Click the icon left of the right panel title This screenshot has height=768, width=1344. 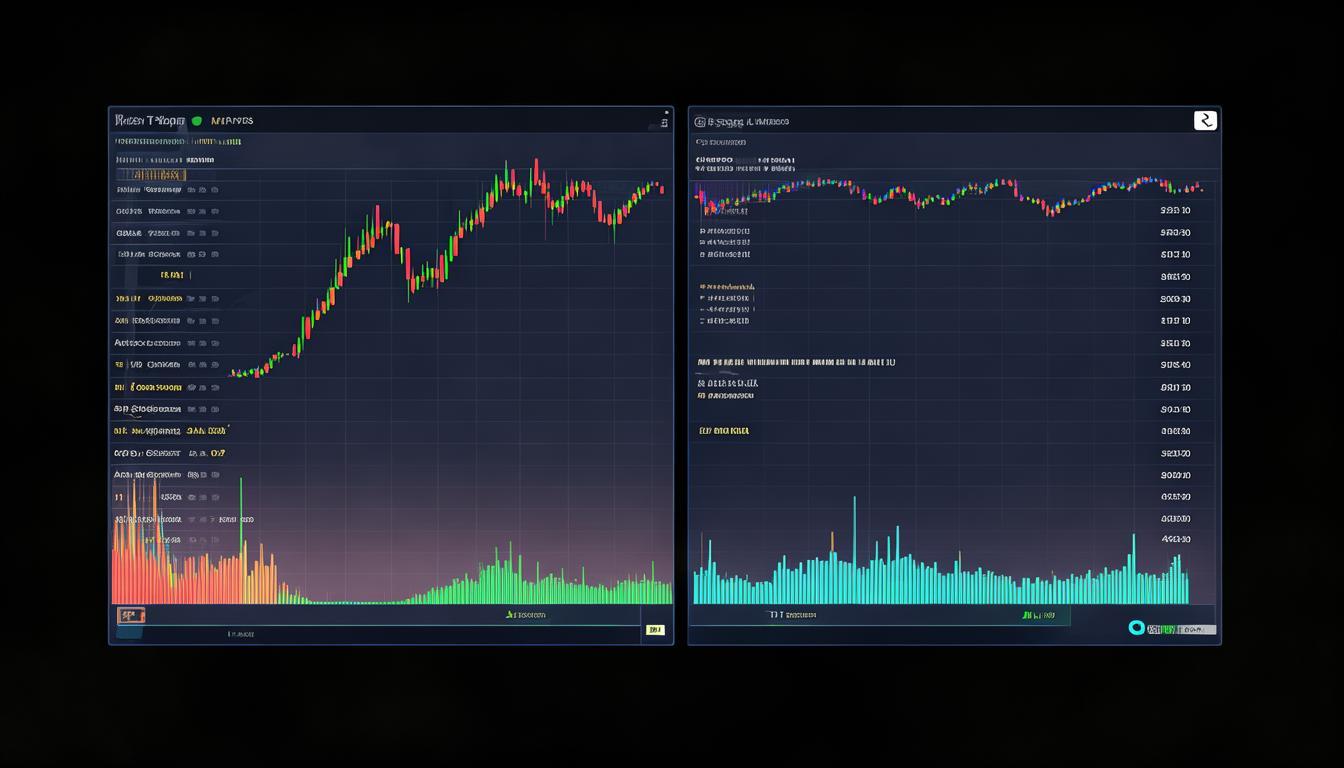[698, 122]
